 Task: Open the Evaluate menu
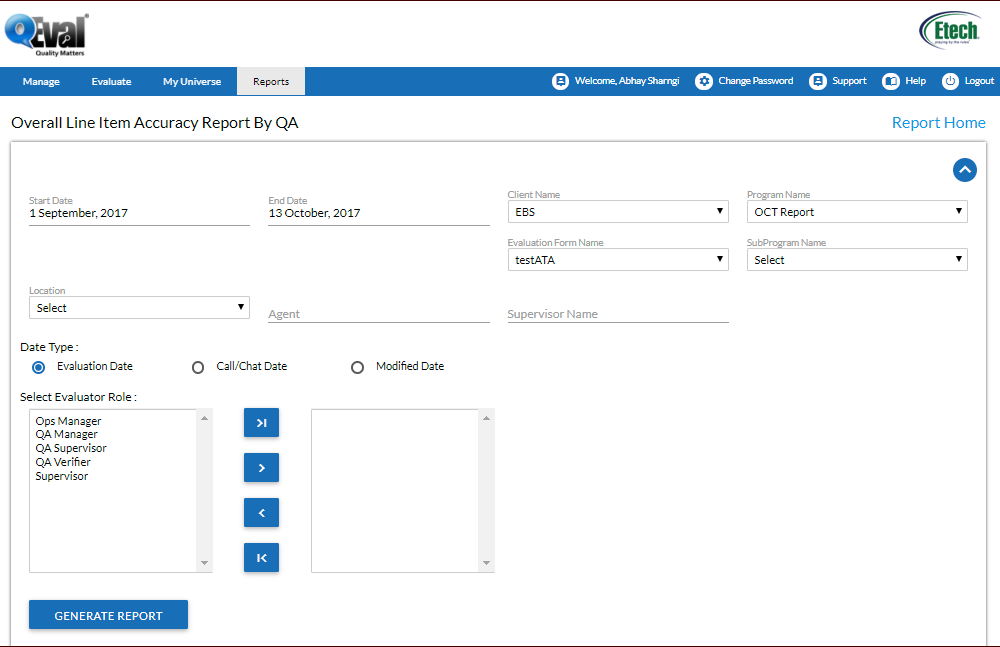pyautogui.click(x=111, y=82)
